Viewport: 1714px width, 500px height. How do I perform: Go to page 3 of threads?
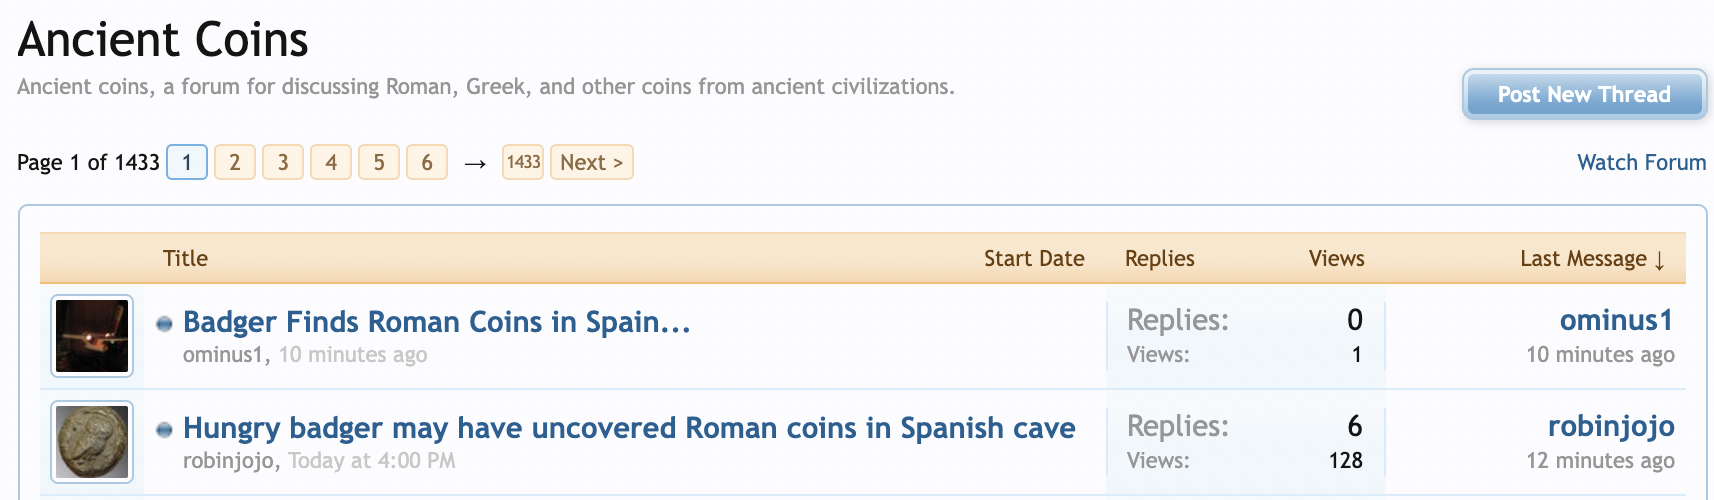283,162
